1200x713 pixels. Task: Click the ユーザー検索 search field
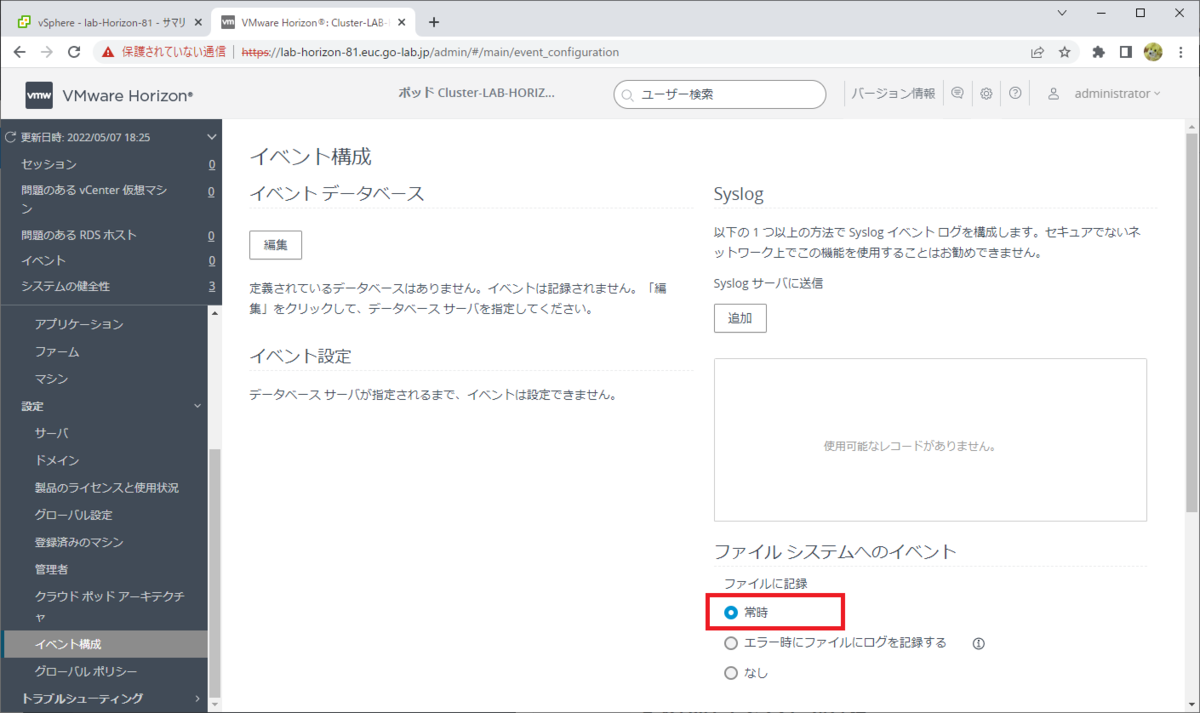[720, 94]
